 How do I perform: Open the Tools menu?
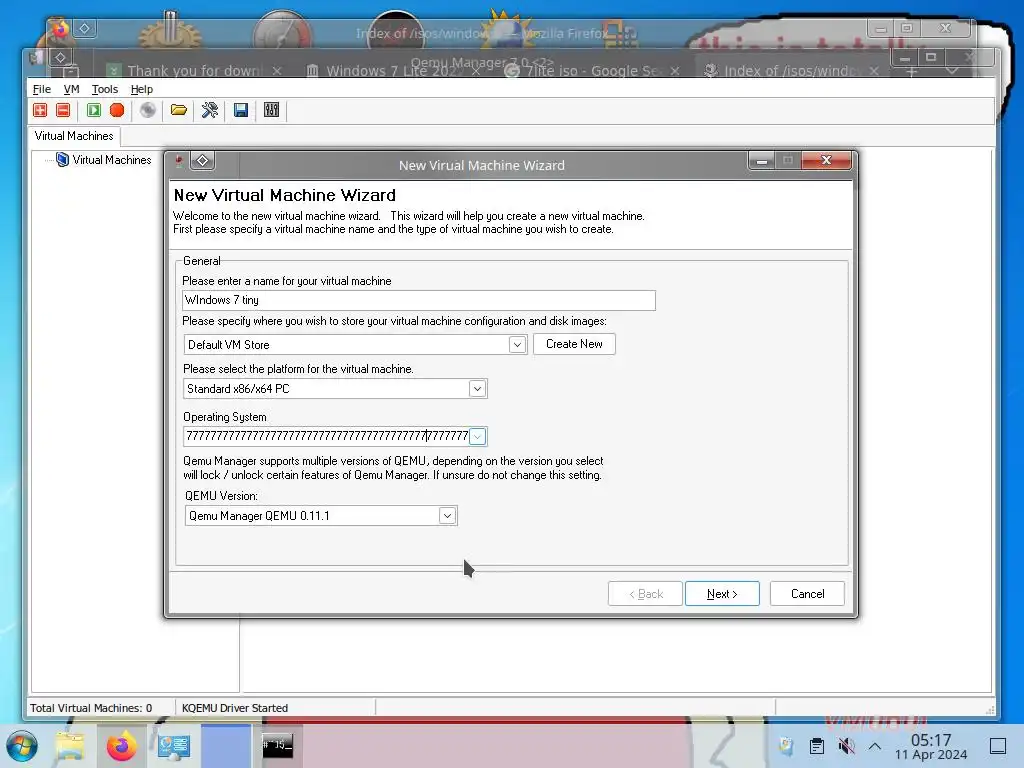pyautogui.click(x=104, y=89)
